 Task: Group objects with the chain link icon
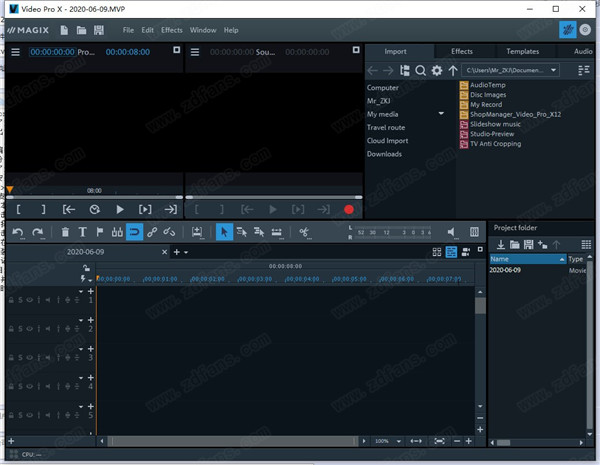(x=152, y=232)
